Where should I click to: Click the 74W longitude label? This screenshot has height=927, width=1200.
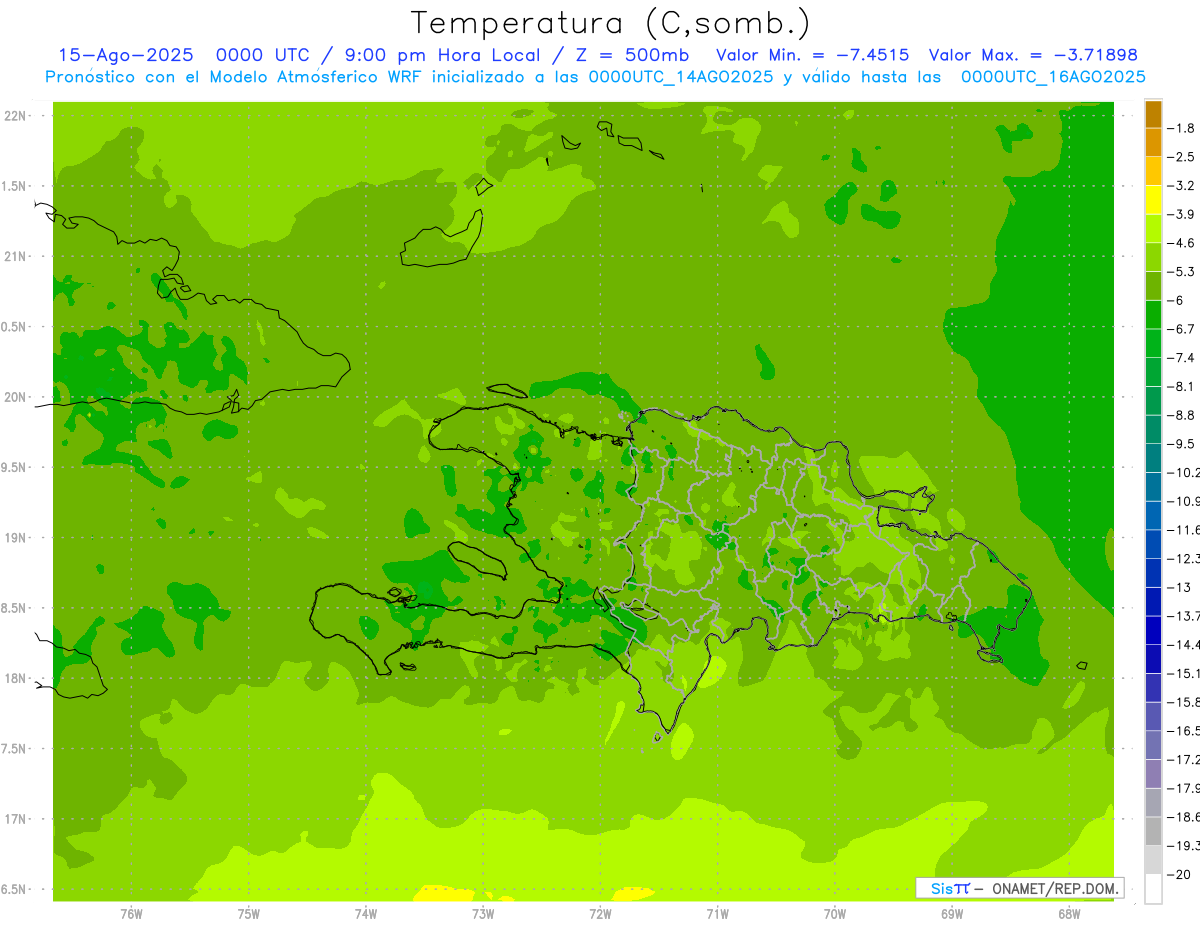(x=366, y=914)
